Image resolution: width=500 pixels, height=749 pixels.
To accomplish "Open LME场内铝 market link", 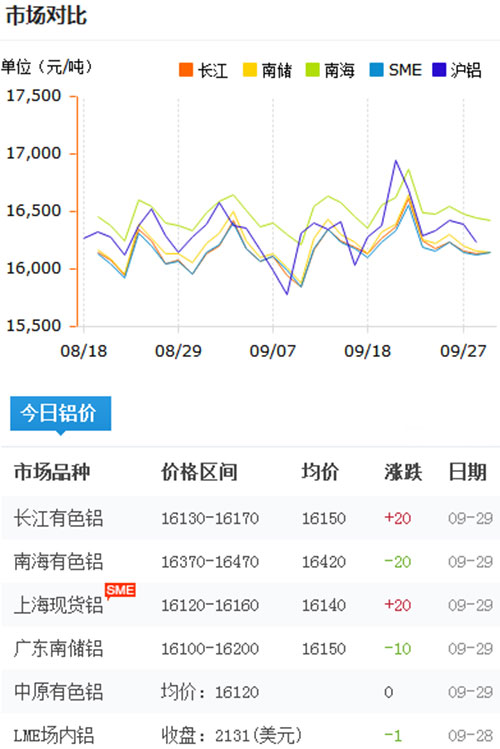I will click(x=53, y=736).
